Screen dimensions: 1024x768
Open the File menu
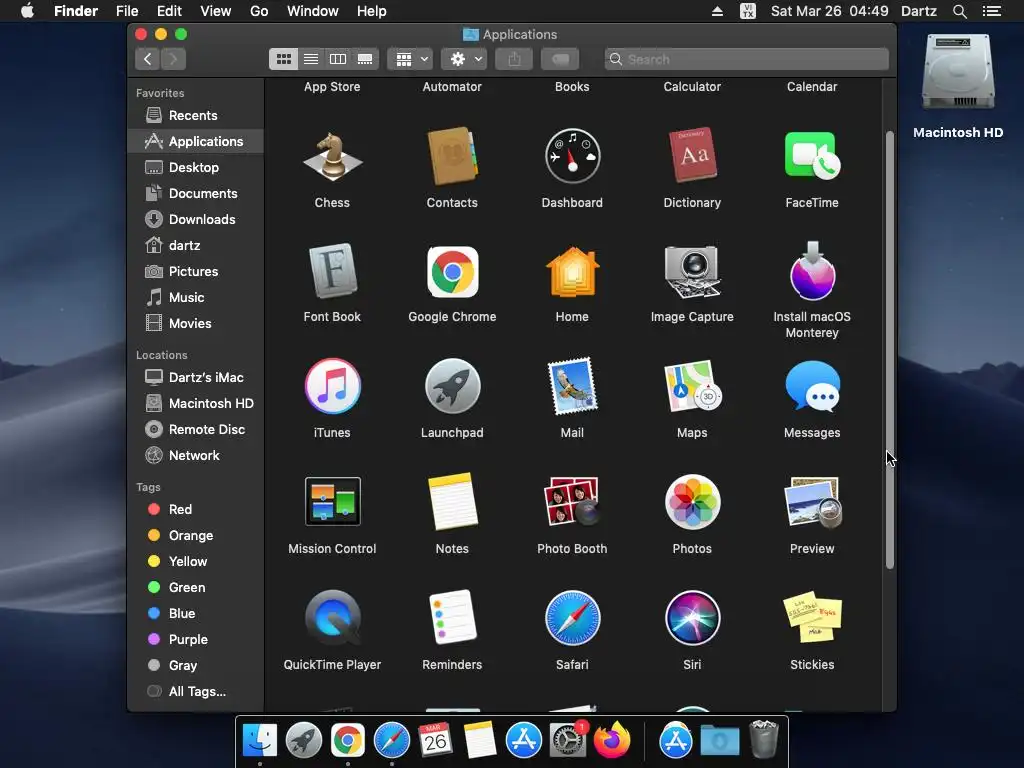pos(127,11)
